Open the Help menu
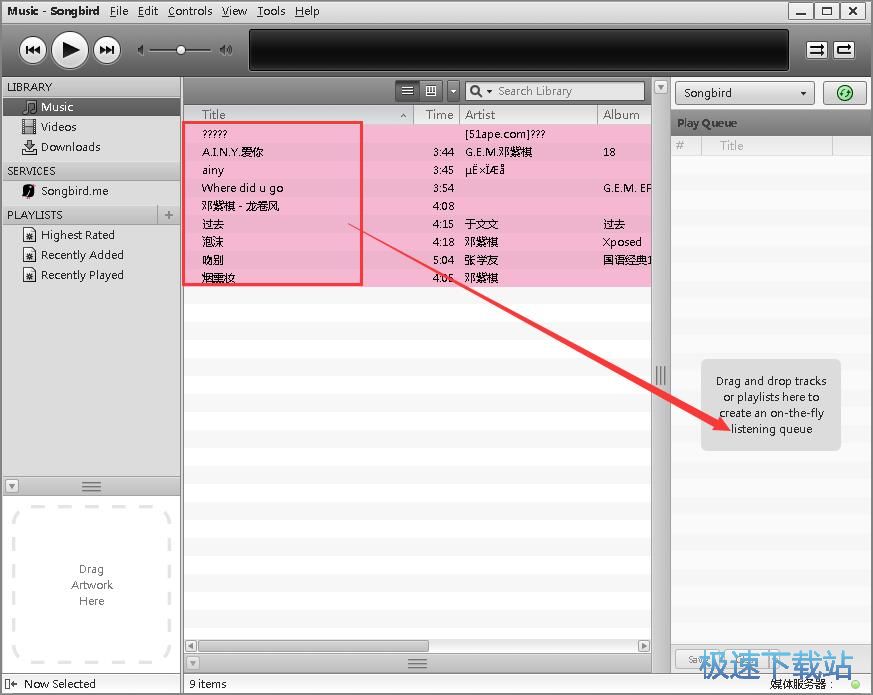The width and height of the screenshot is (873, 695). pyautogui.click(x=307, y=11)
